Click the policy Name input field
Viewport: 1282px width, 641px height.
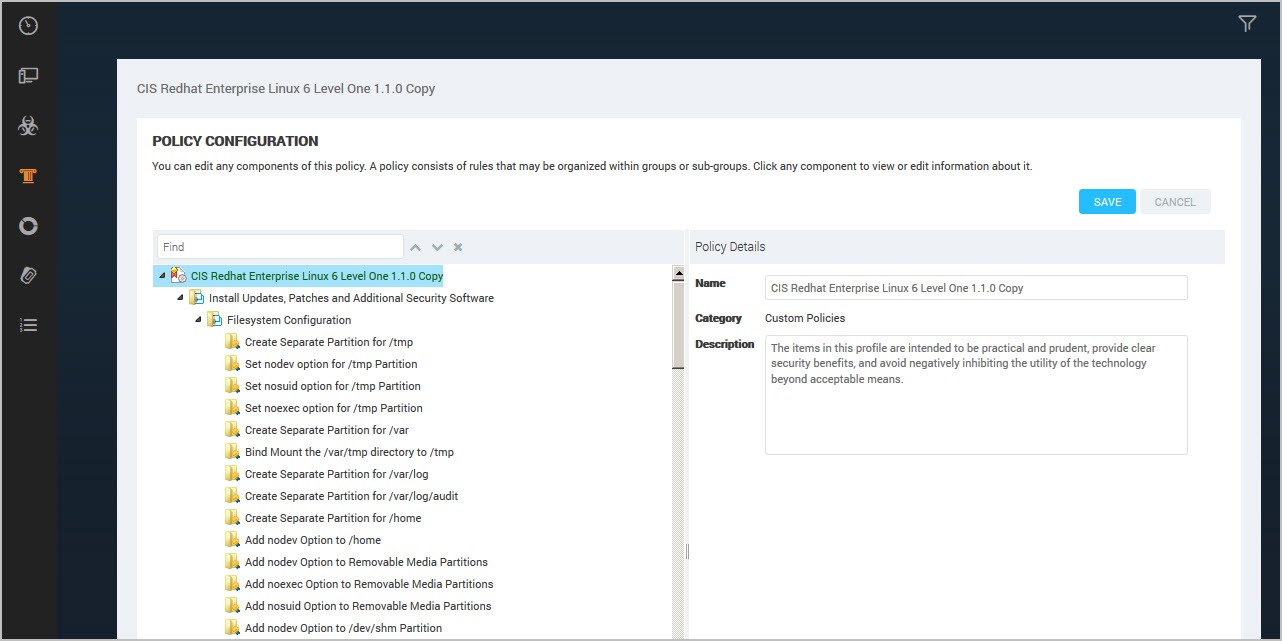click(x=976, y=288)
